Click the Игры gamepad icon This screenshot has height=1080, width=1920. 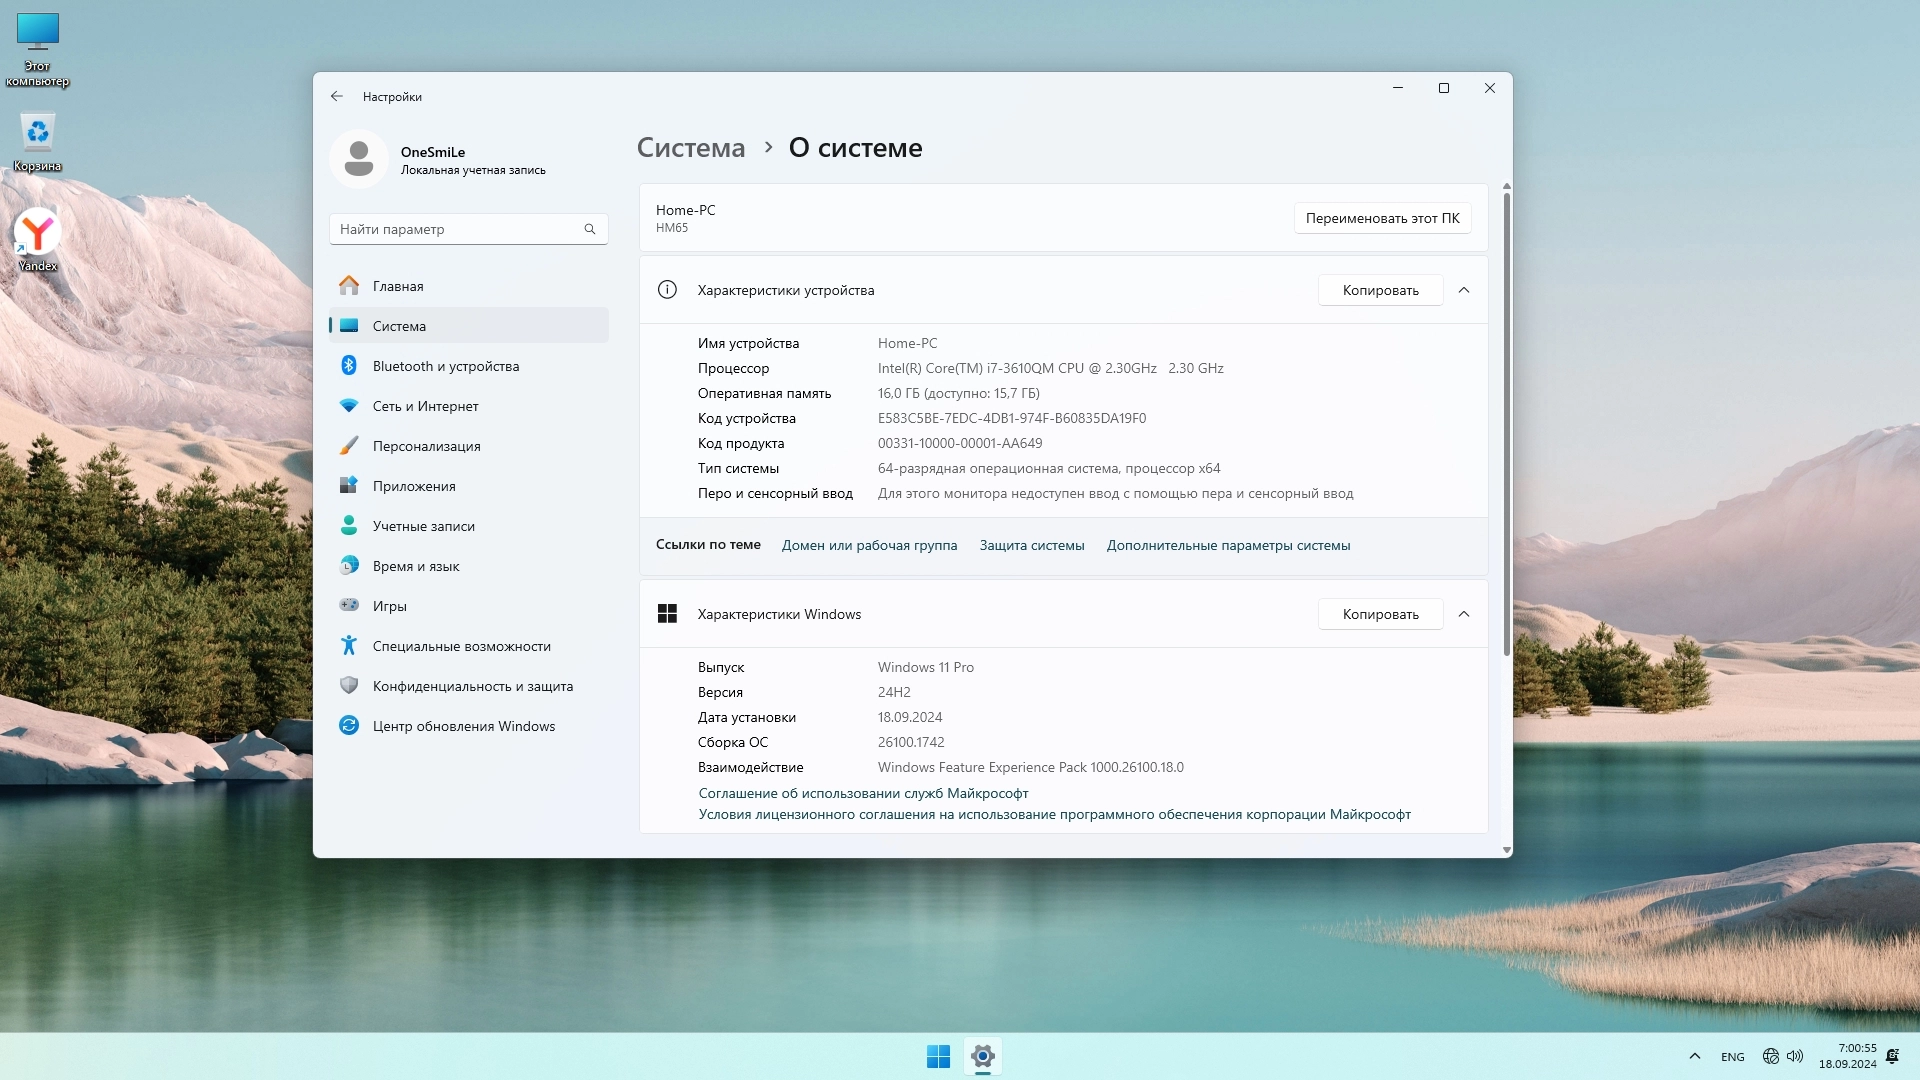coord(349,605)
